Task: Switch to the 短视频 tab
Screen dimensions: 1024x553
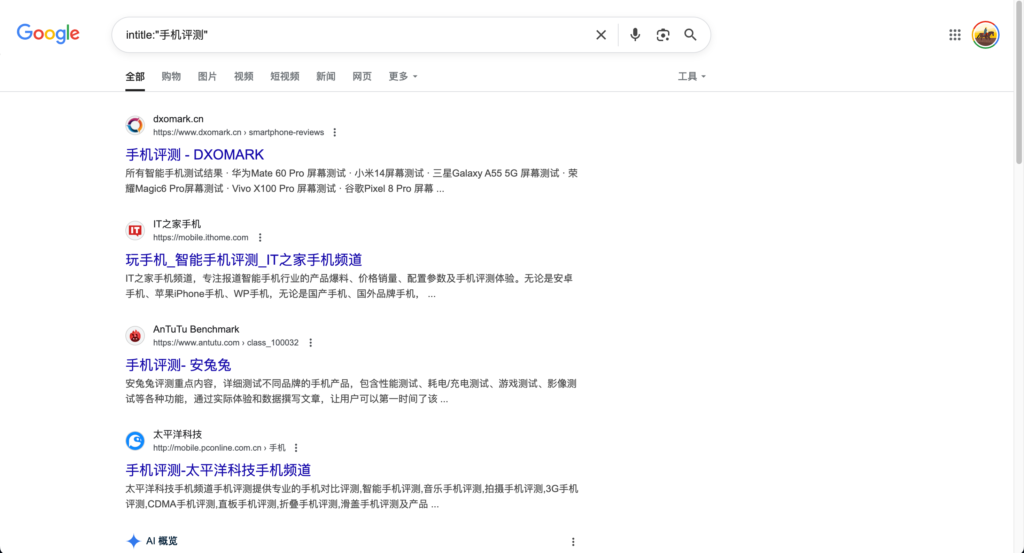Action: (285, 76)
